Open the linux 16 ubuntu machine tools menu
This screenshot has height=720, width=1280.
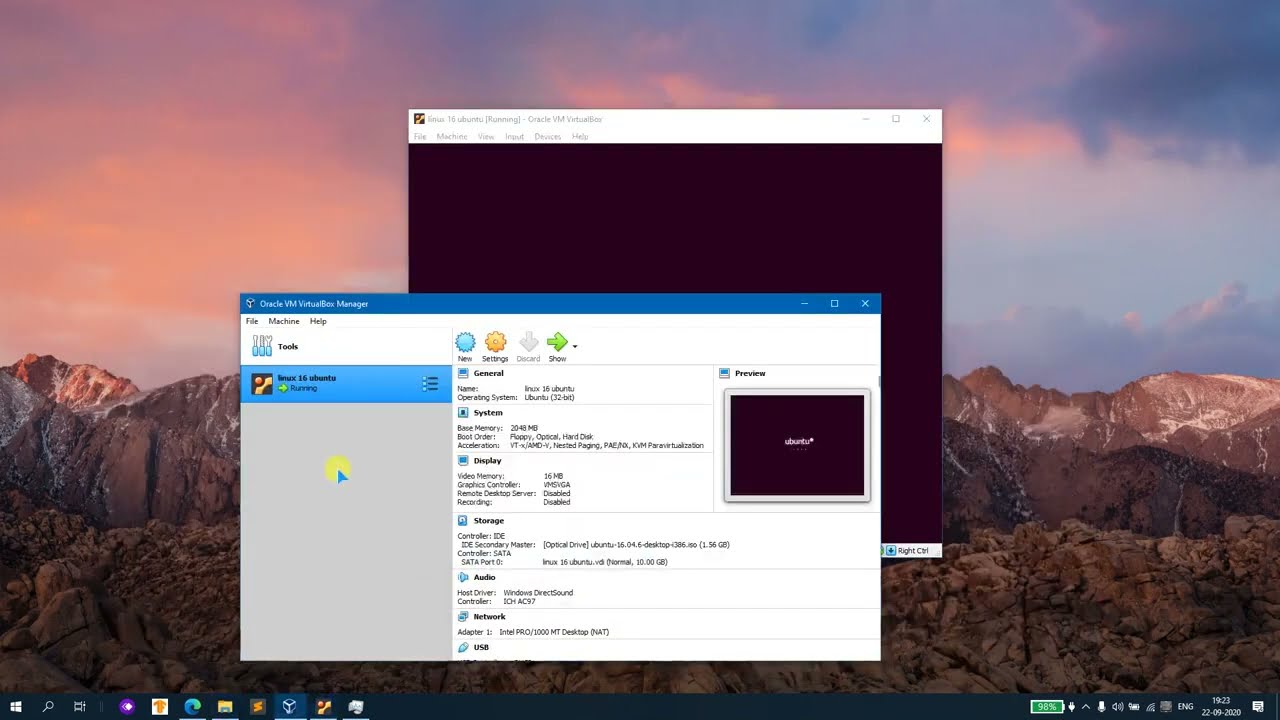pos(430,384)
